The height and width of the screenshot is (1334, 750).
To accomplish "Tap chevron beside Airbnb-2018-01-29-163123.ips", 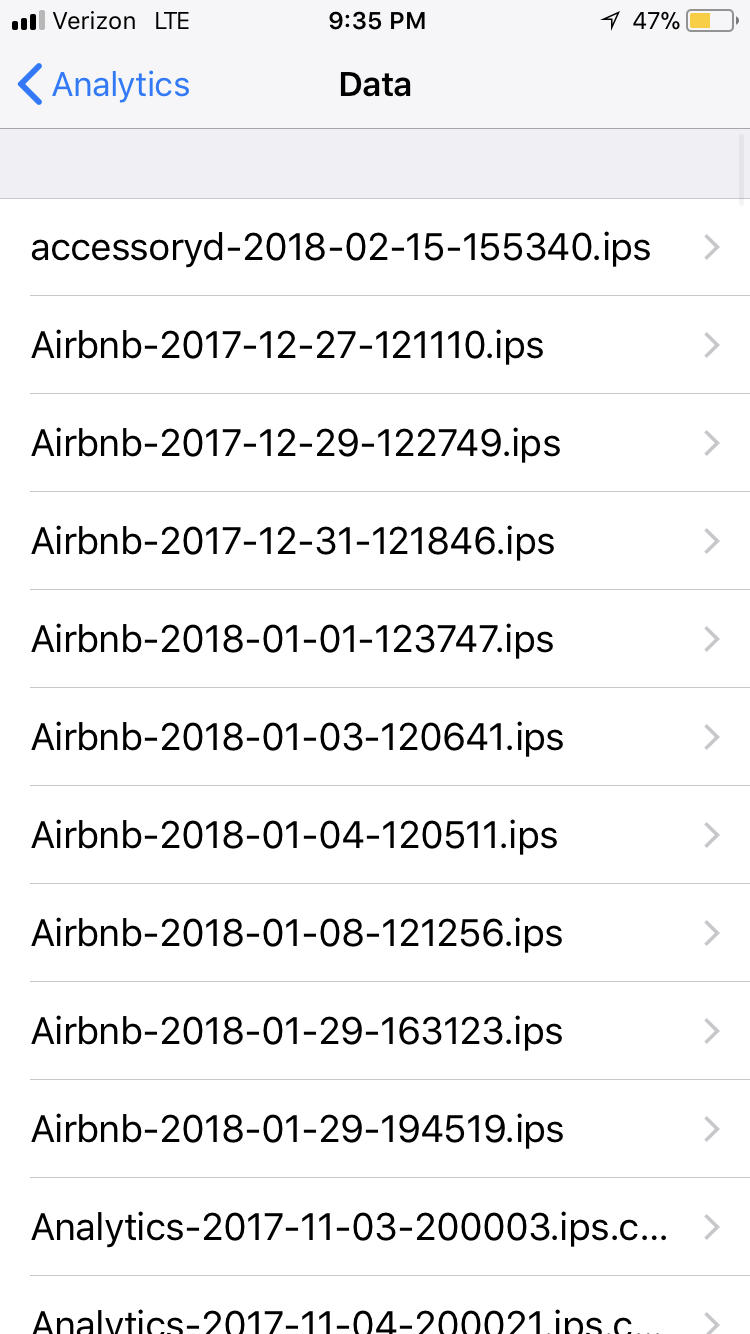I will click(x=712, y=1031).
